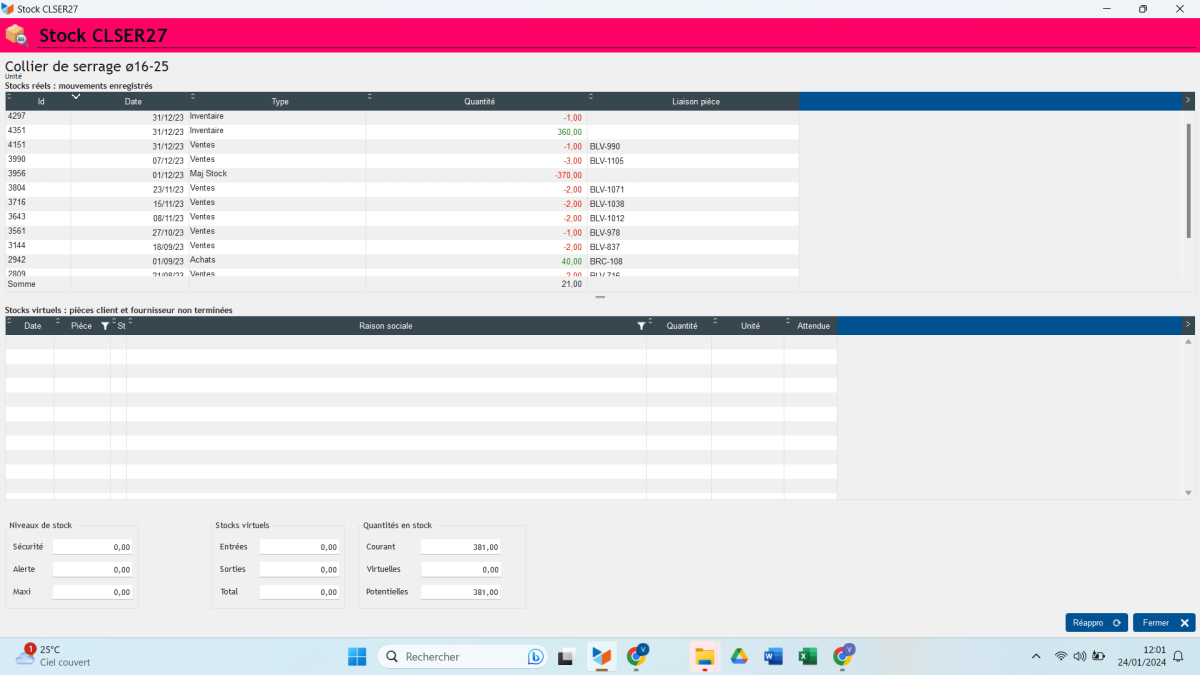This screenshot has height=675, width=1200.
Task: Click the Réappro button
Action: (1096, 622)
